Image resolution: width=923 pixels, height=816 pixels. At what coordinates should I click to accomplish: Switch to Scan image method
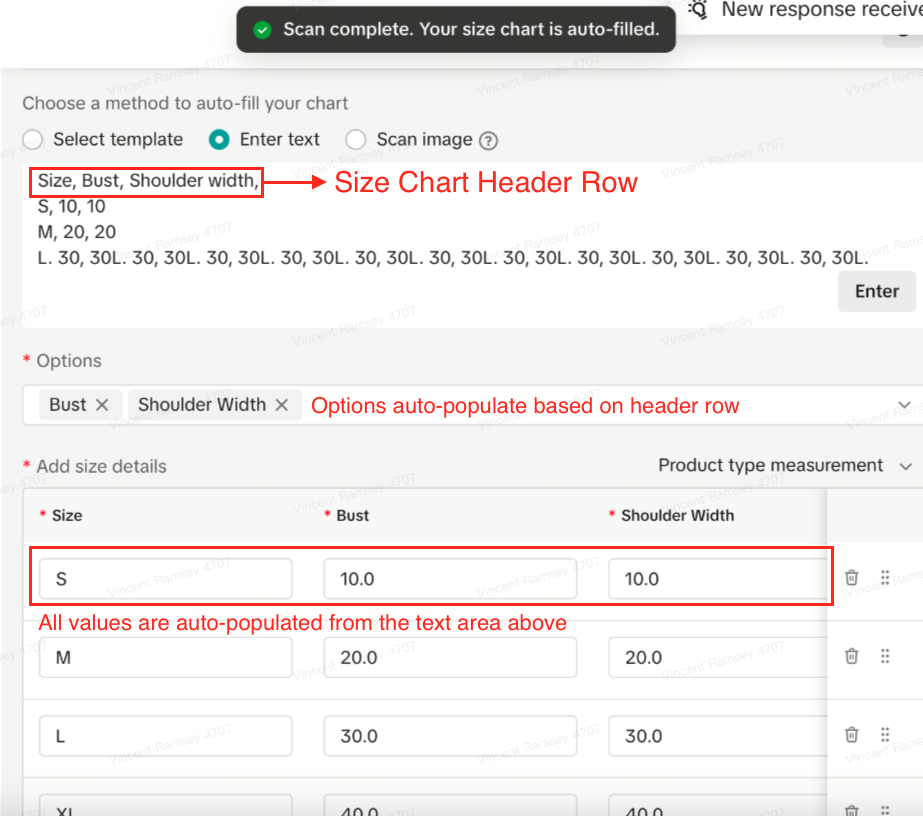[356, 140]
